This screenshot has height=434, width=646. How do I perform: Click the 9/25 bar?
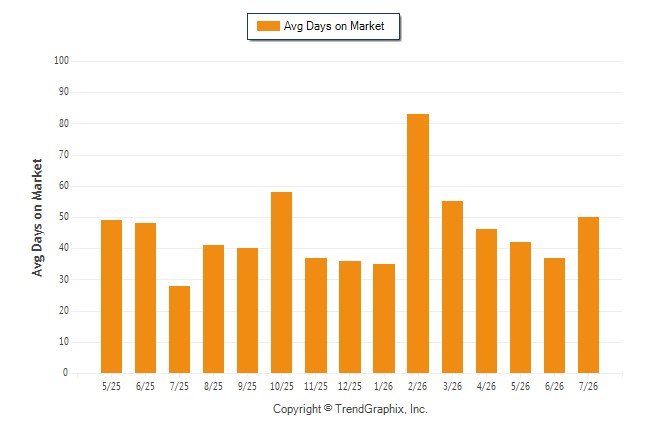pos(248,310)
